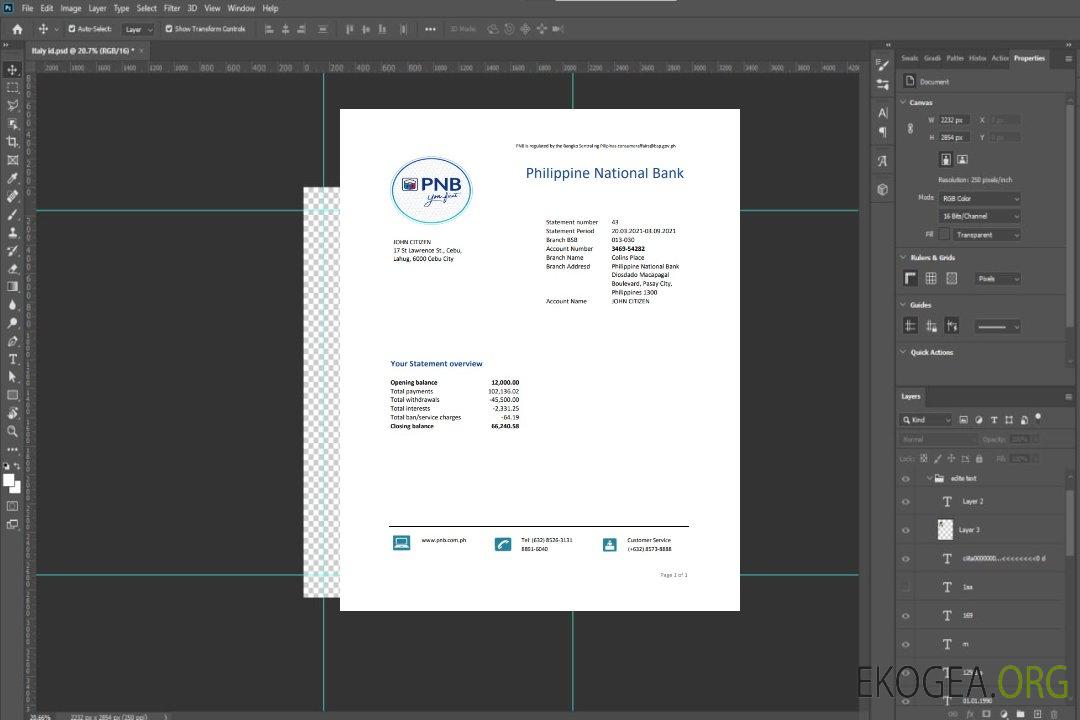Collapse the Canvas section

(x=904, y=102)
